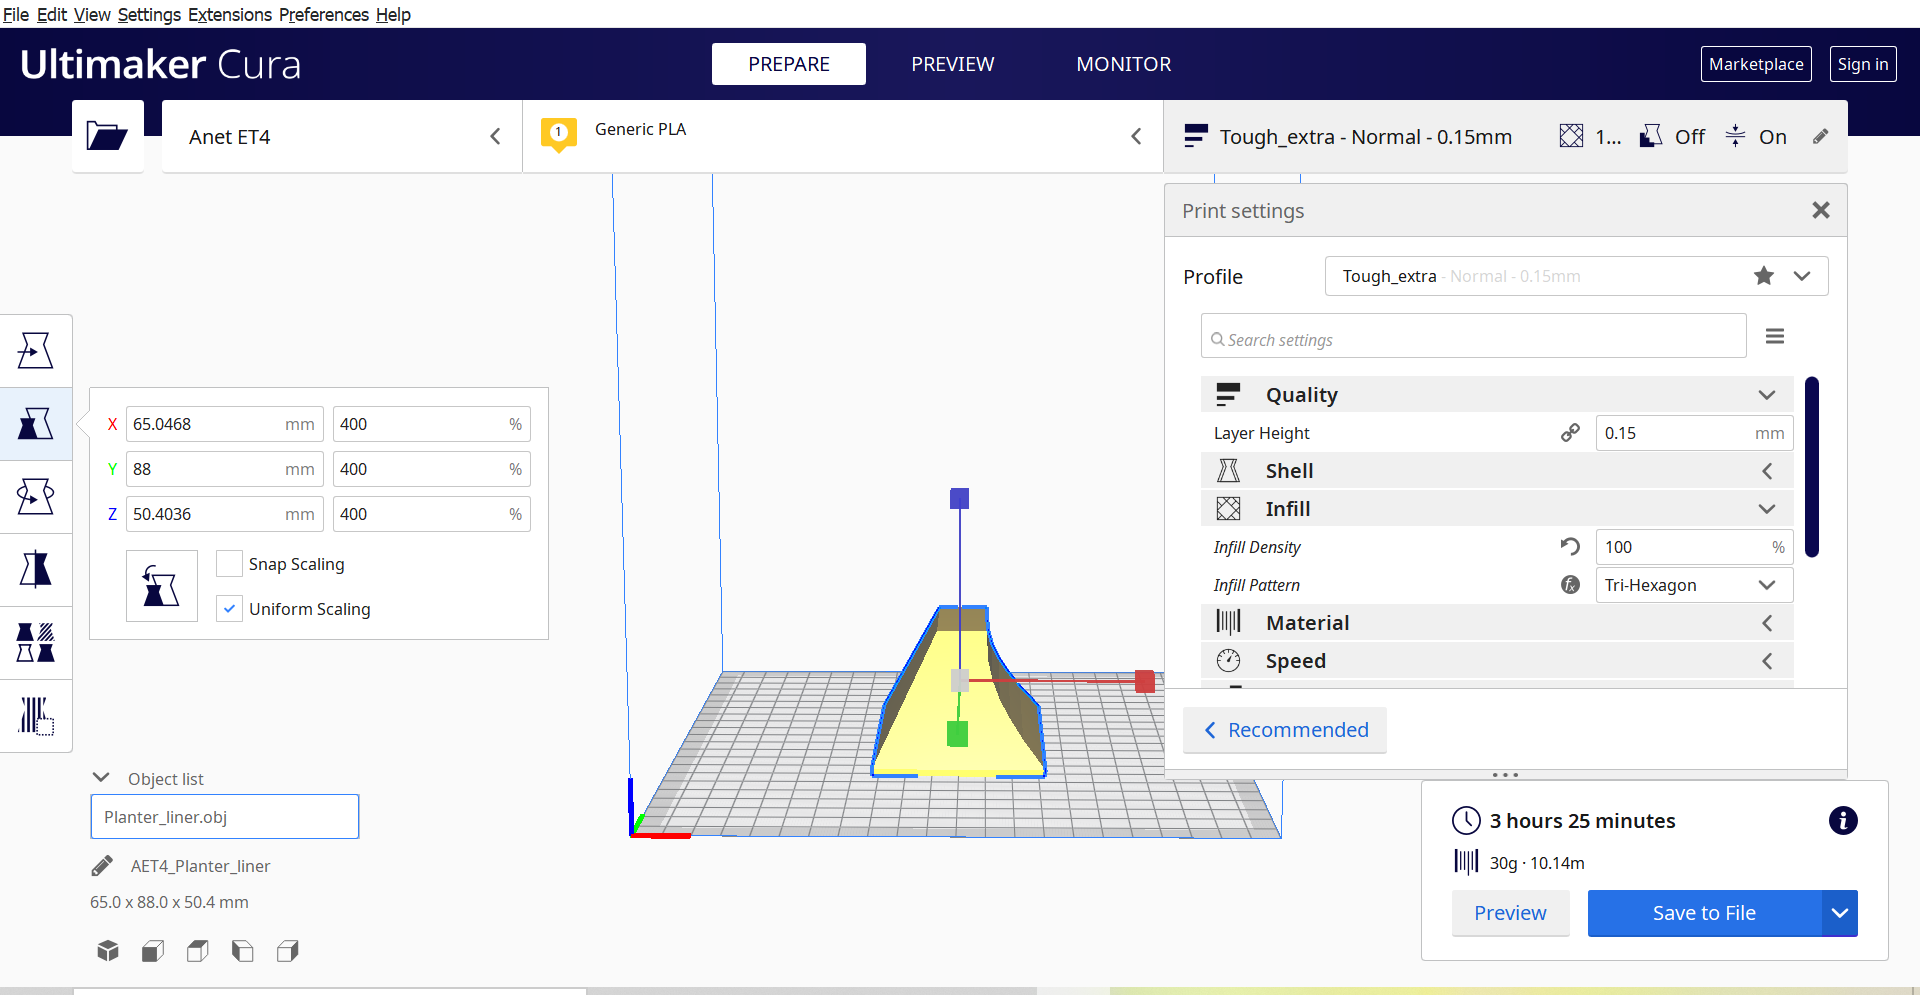Switch to right side view cube icon

click(x=288, y=950)
